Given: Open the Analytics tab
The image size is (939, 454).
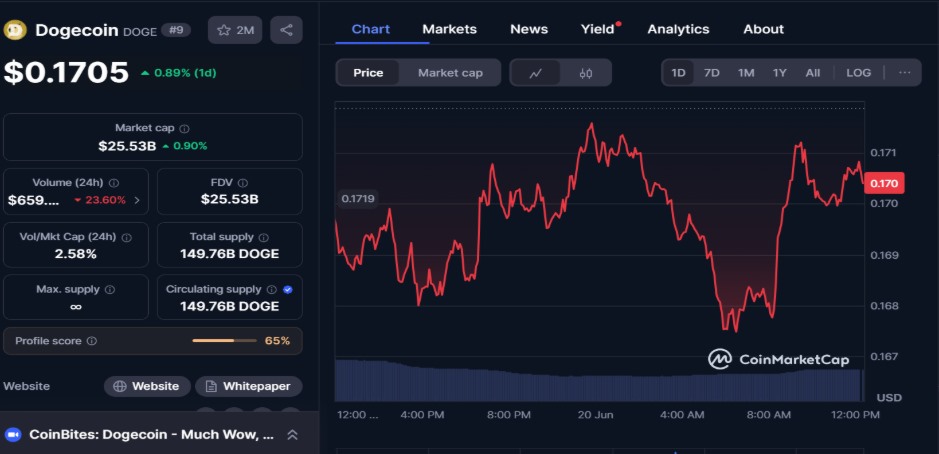Looking at the screenshot, I should 678,29.
